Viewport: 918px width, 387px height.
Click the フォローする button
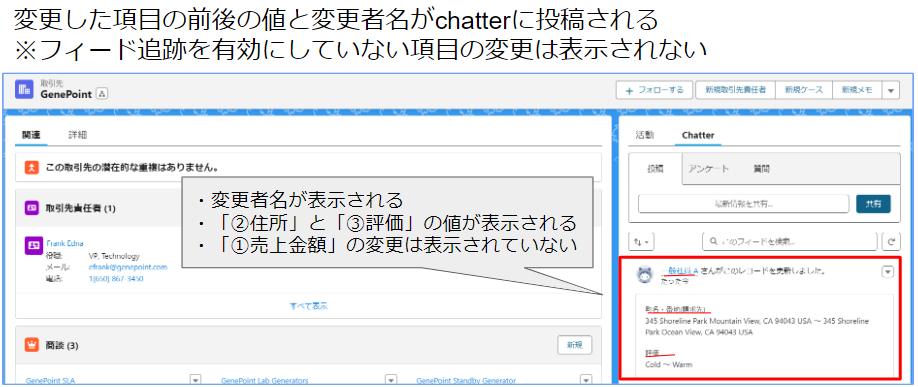(x=655, y=90)
